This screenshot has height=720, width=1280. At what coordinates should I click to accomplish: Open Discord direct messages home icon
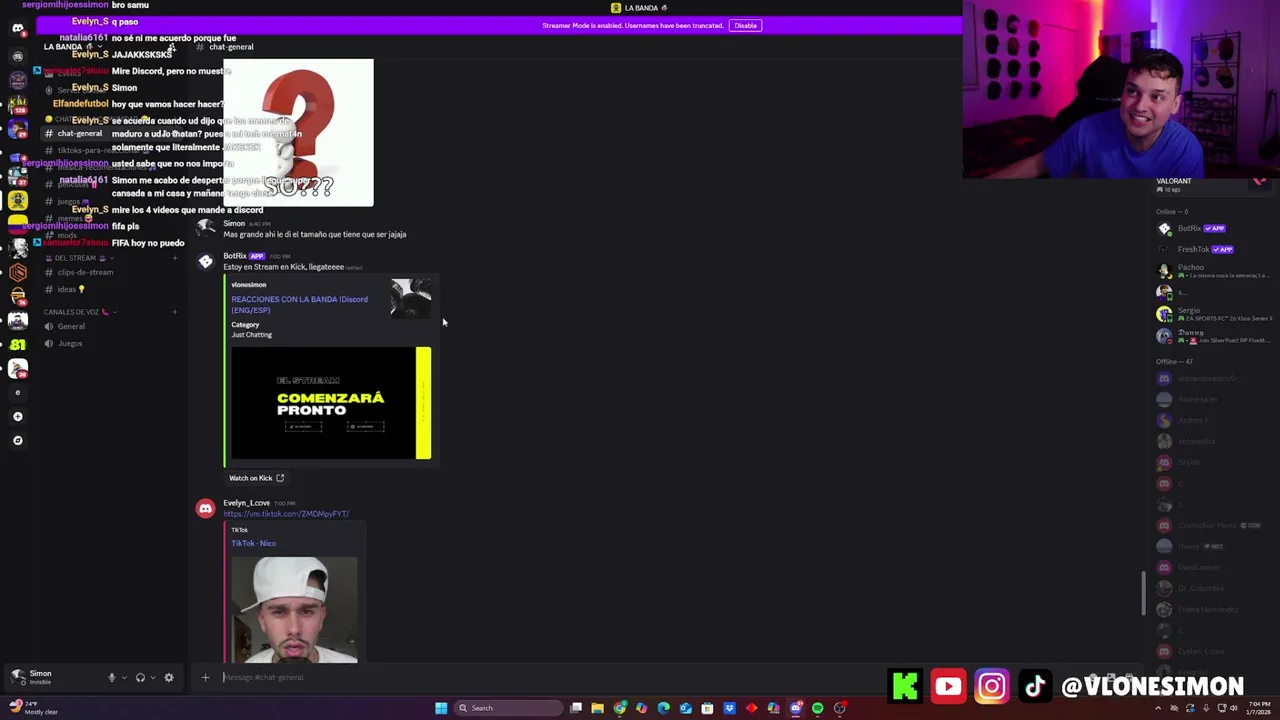point(18,28)
